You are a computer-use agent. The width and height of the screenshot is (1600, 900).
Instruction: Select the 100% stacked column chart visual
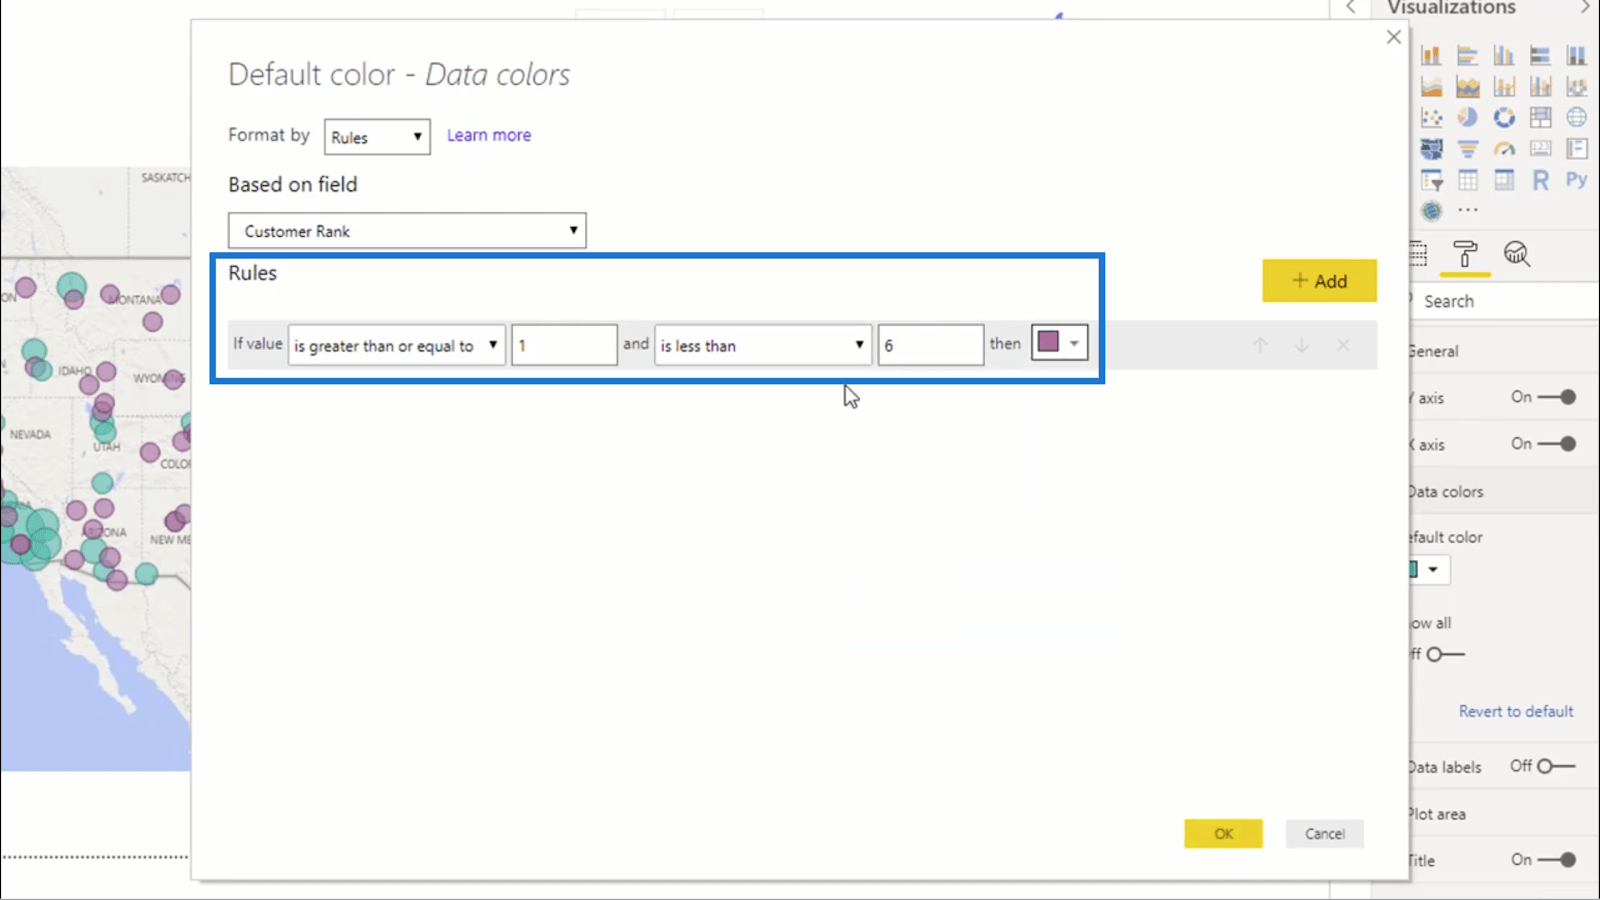pyautogui.click(x=1577, y=55)
